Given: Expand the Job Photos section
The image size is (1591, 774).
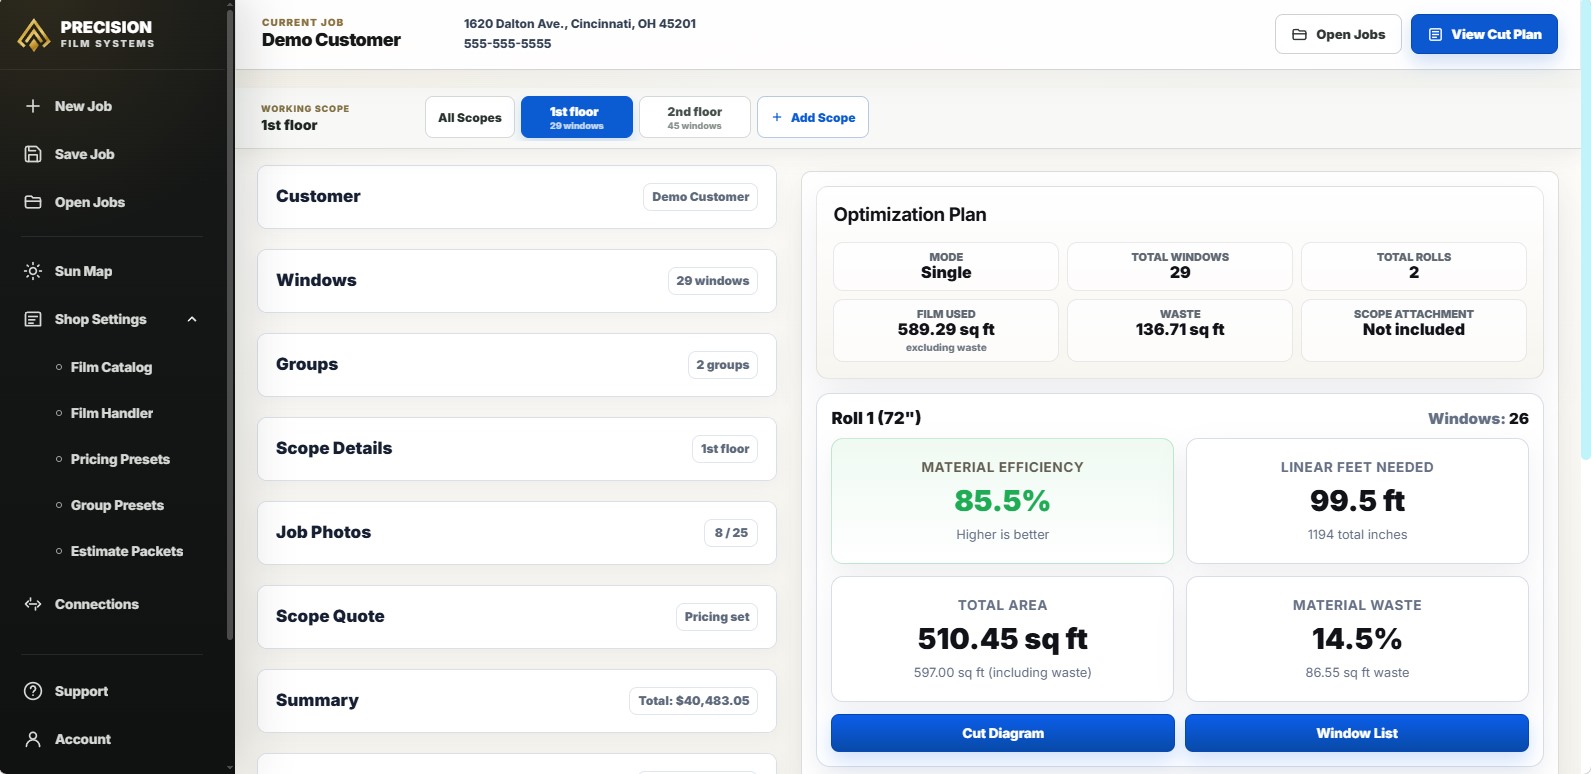Looking at the screenshot, I should click(517, 533).
